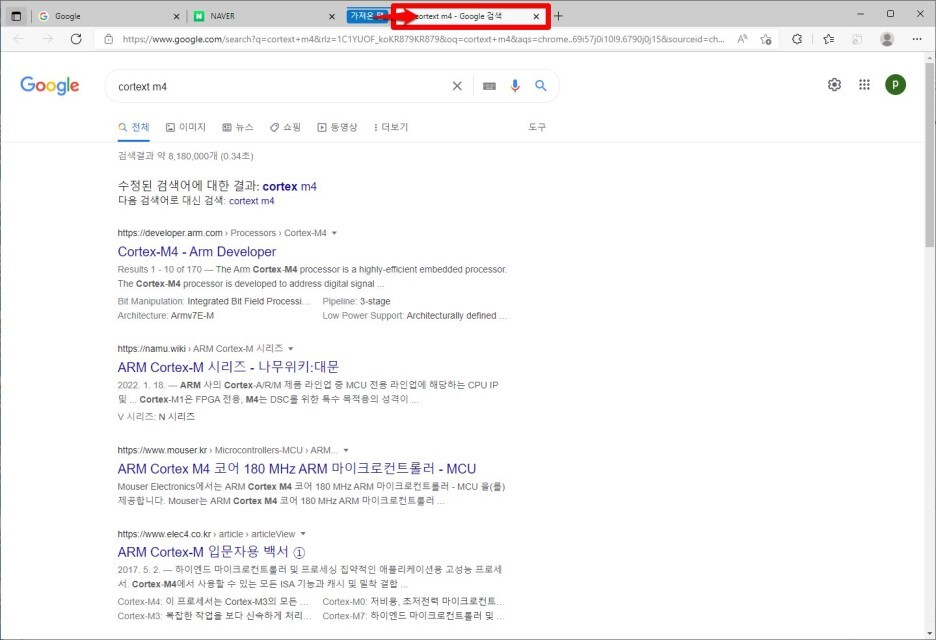Open Google quick settings gear
The image size is (936, 640).
pos(835,85)
